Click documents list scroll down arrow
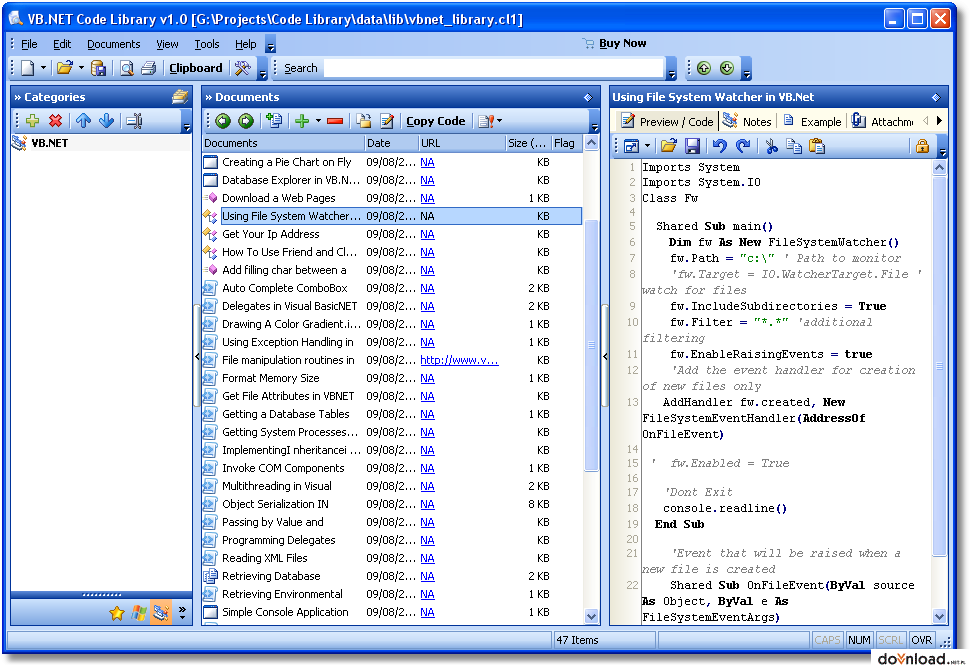971x668 pixels. pos(591,617)
